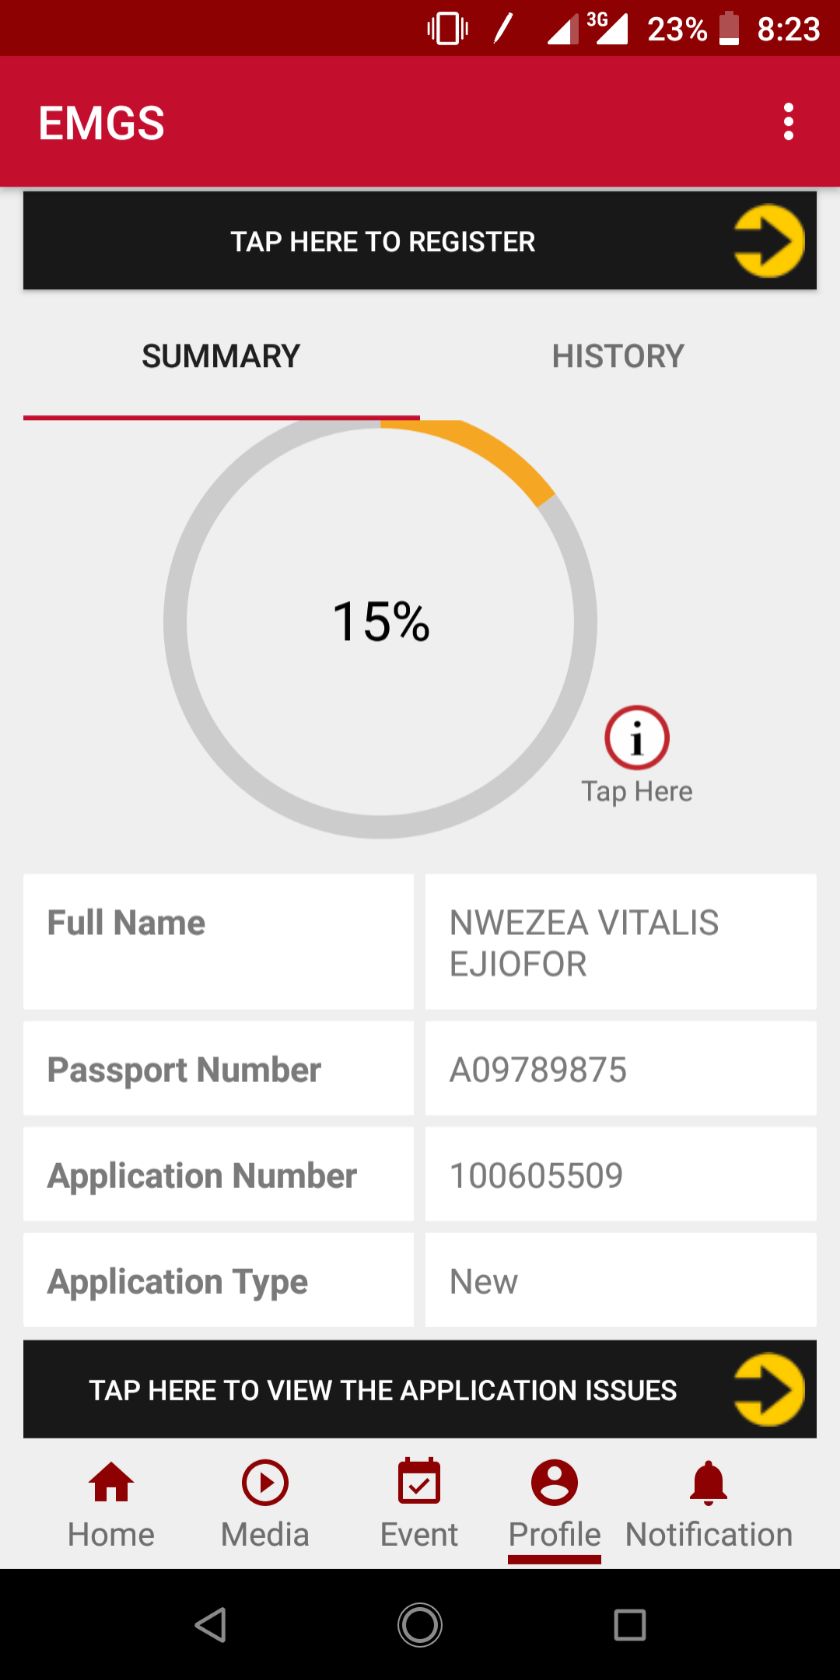The height and width of the screenshot is (1680, 840).
Task: Open the three-dot overflow menu
Action: click(789, 122)
